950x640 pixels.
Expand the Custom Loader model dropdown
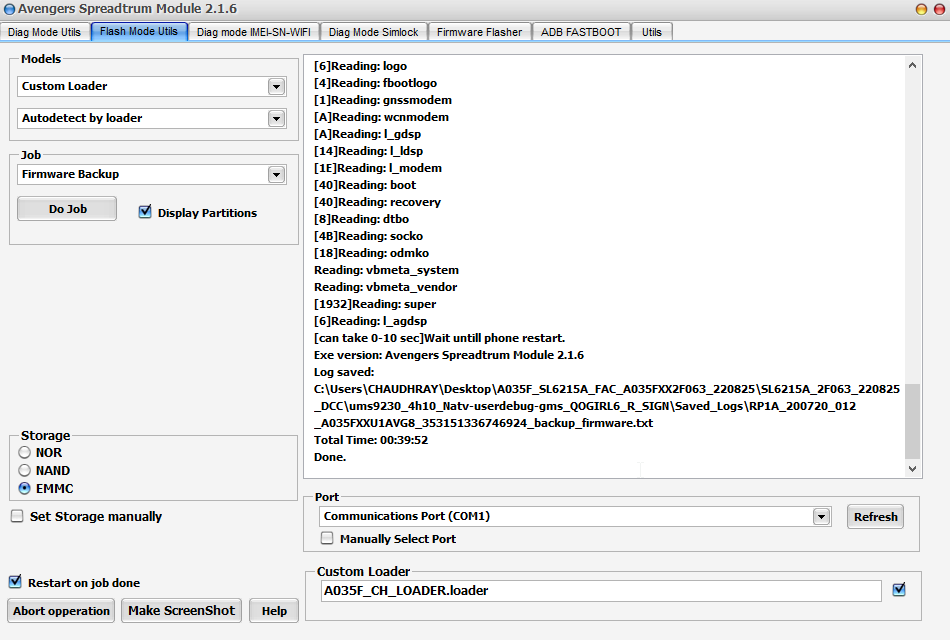click(276, 87)
